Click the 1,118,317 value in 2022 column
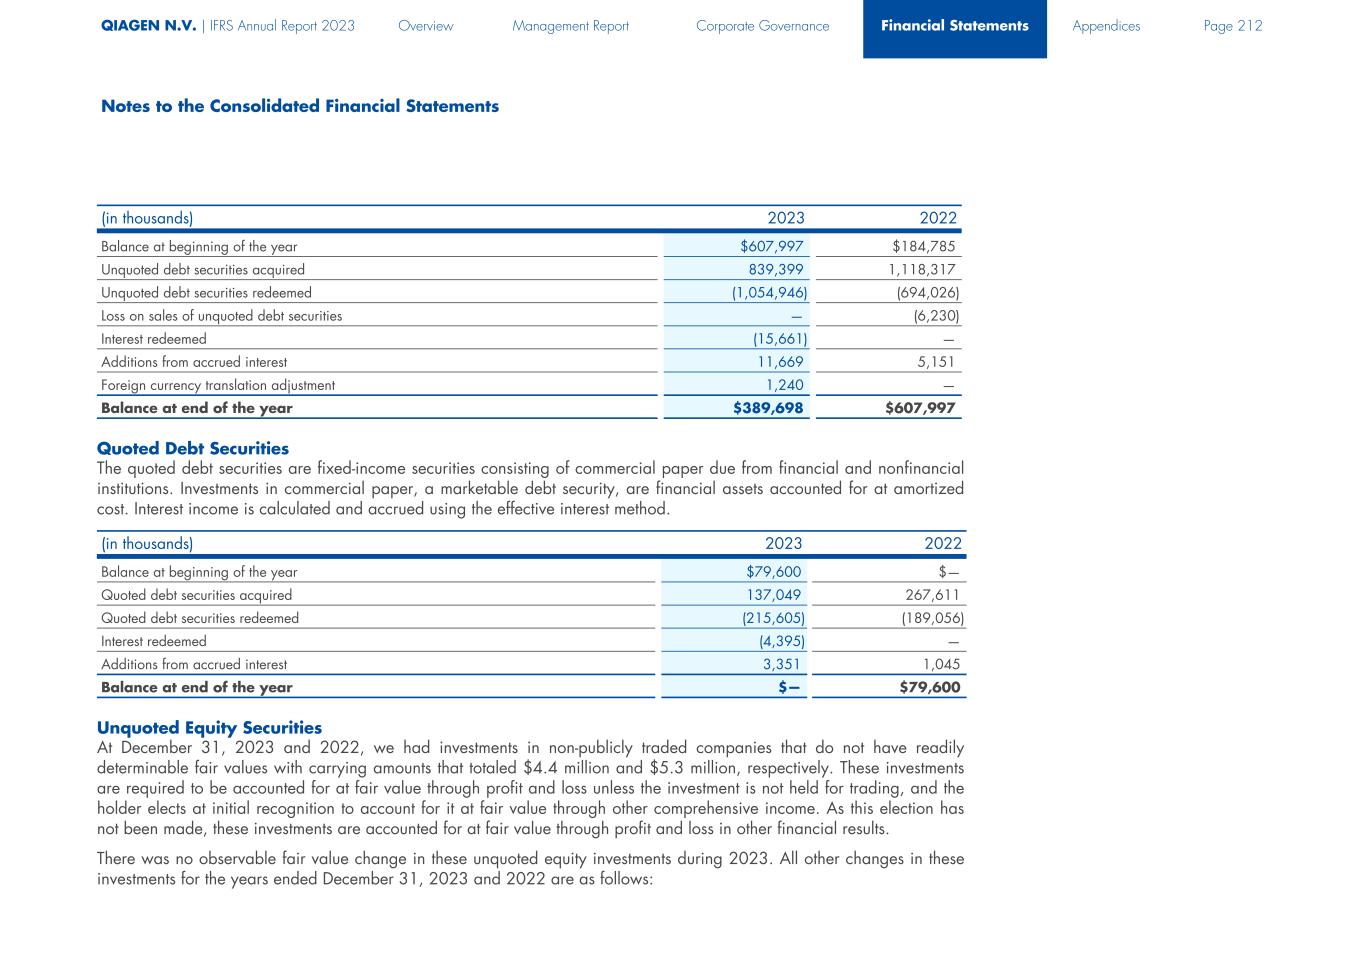 [x=921, y=270]
